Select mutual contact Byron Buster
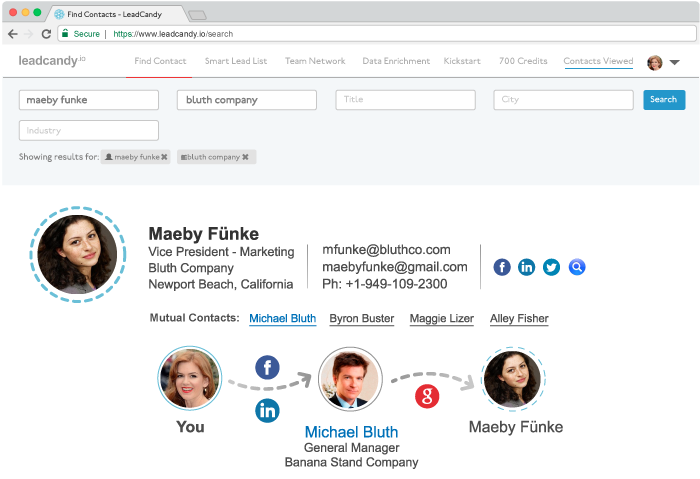 pyautogui.click(x=362, y=319)
